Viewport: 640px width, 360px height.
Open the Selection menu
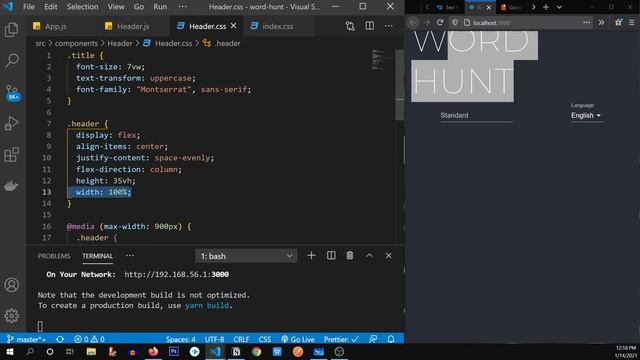(x=82, y=7)
